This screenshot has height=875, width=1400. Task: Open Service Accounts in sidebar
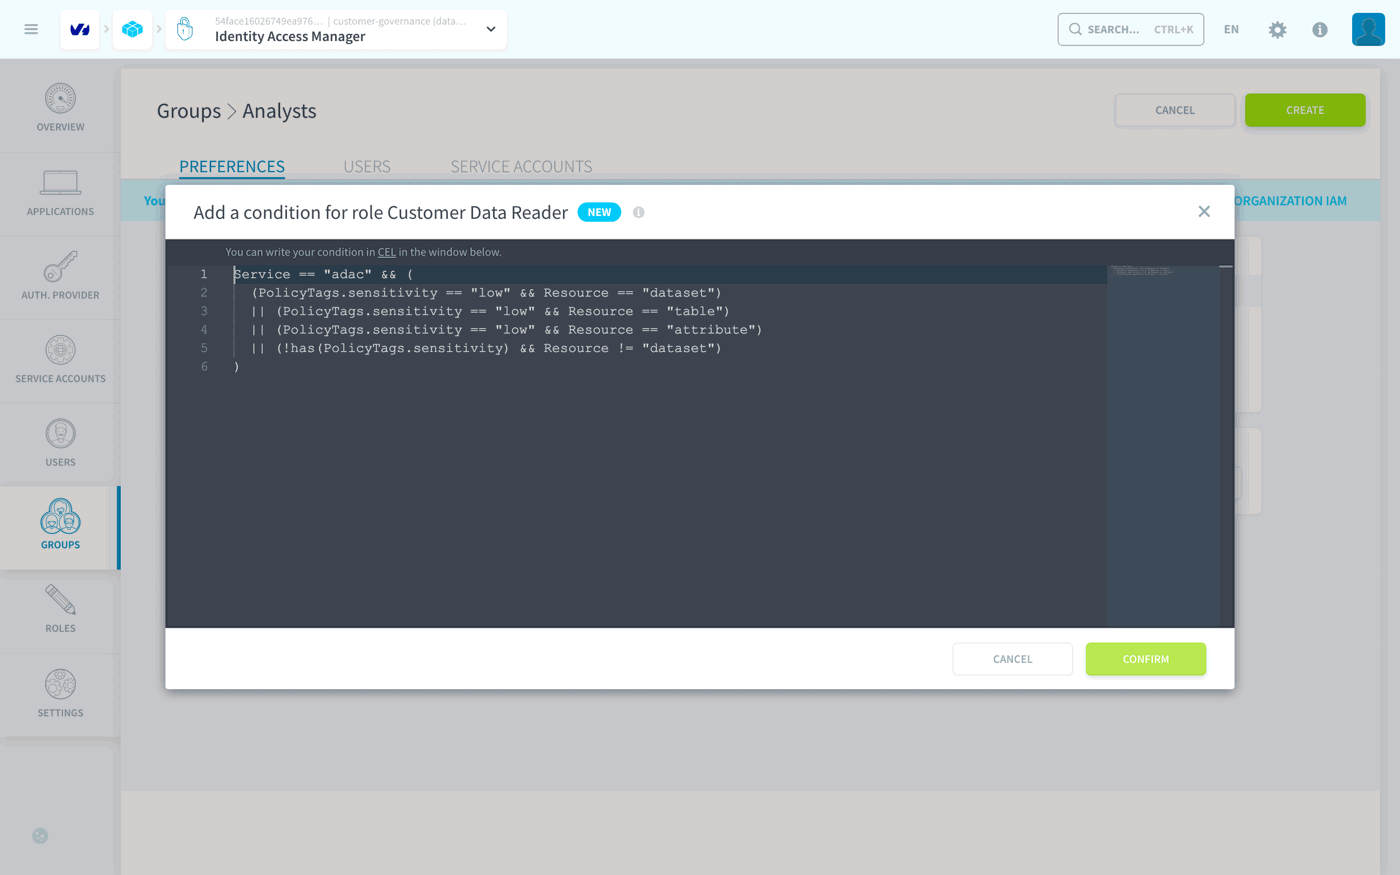point(60,361)
